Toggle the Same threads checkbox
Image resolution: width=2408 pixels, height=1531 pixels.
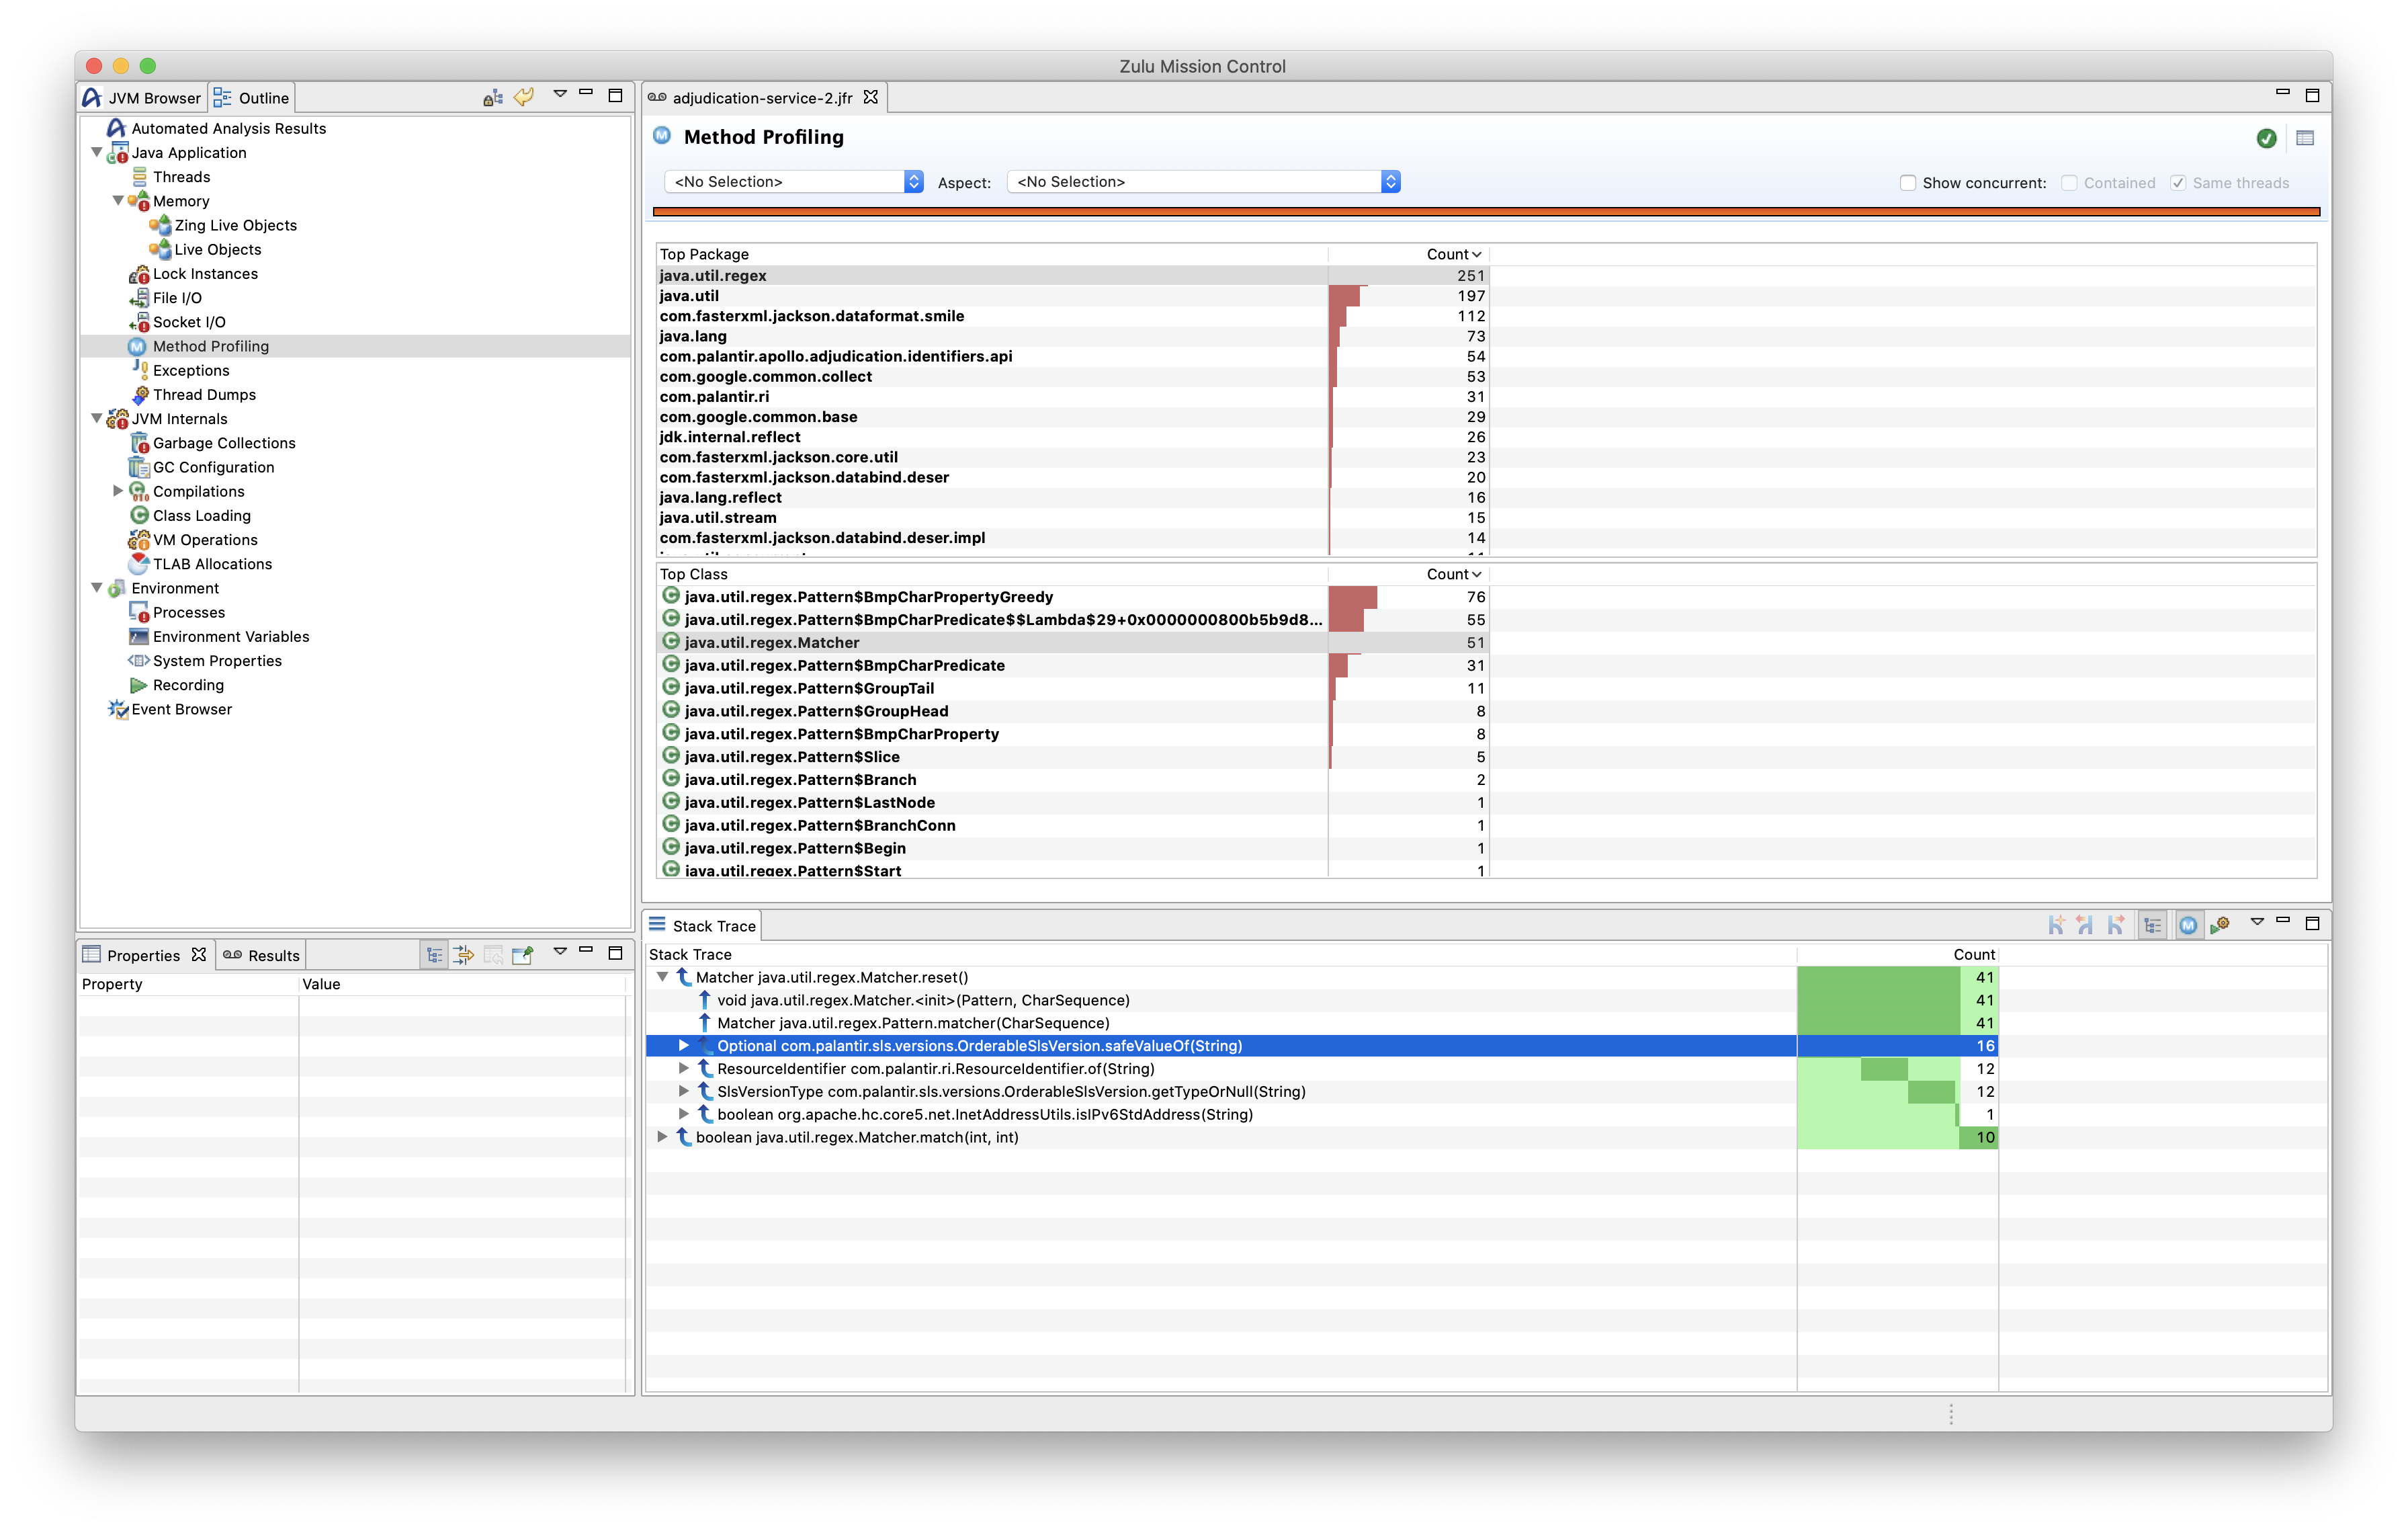pos(2178,183)
